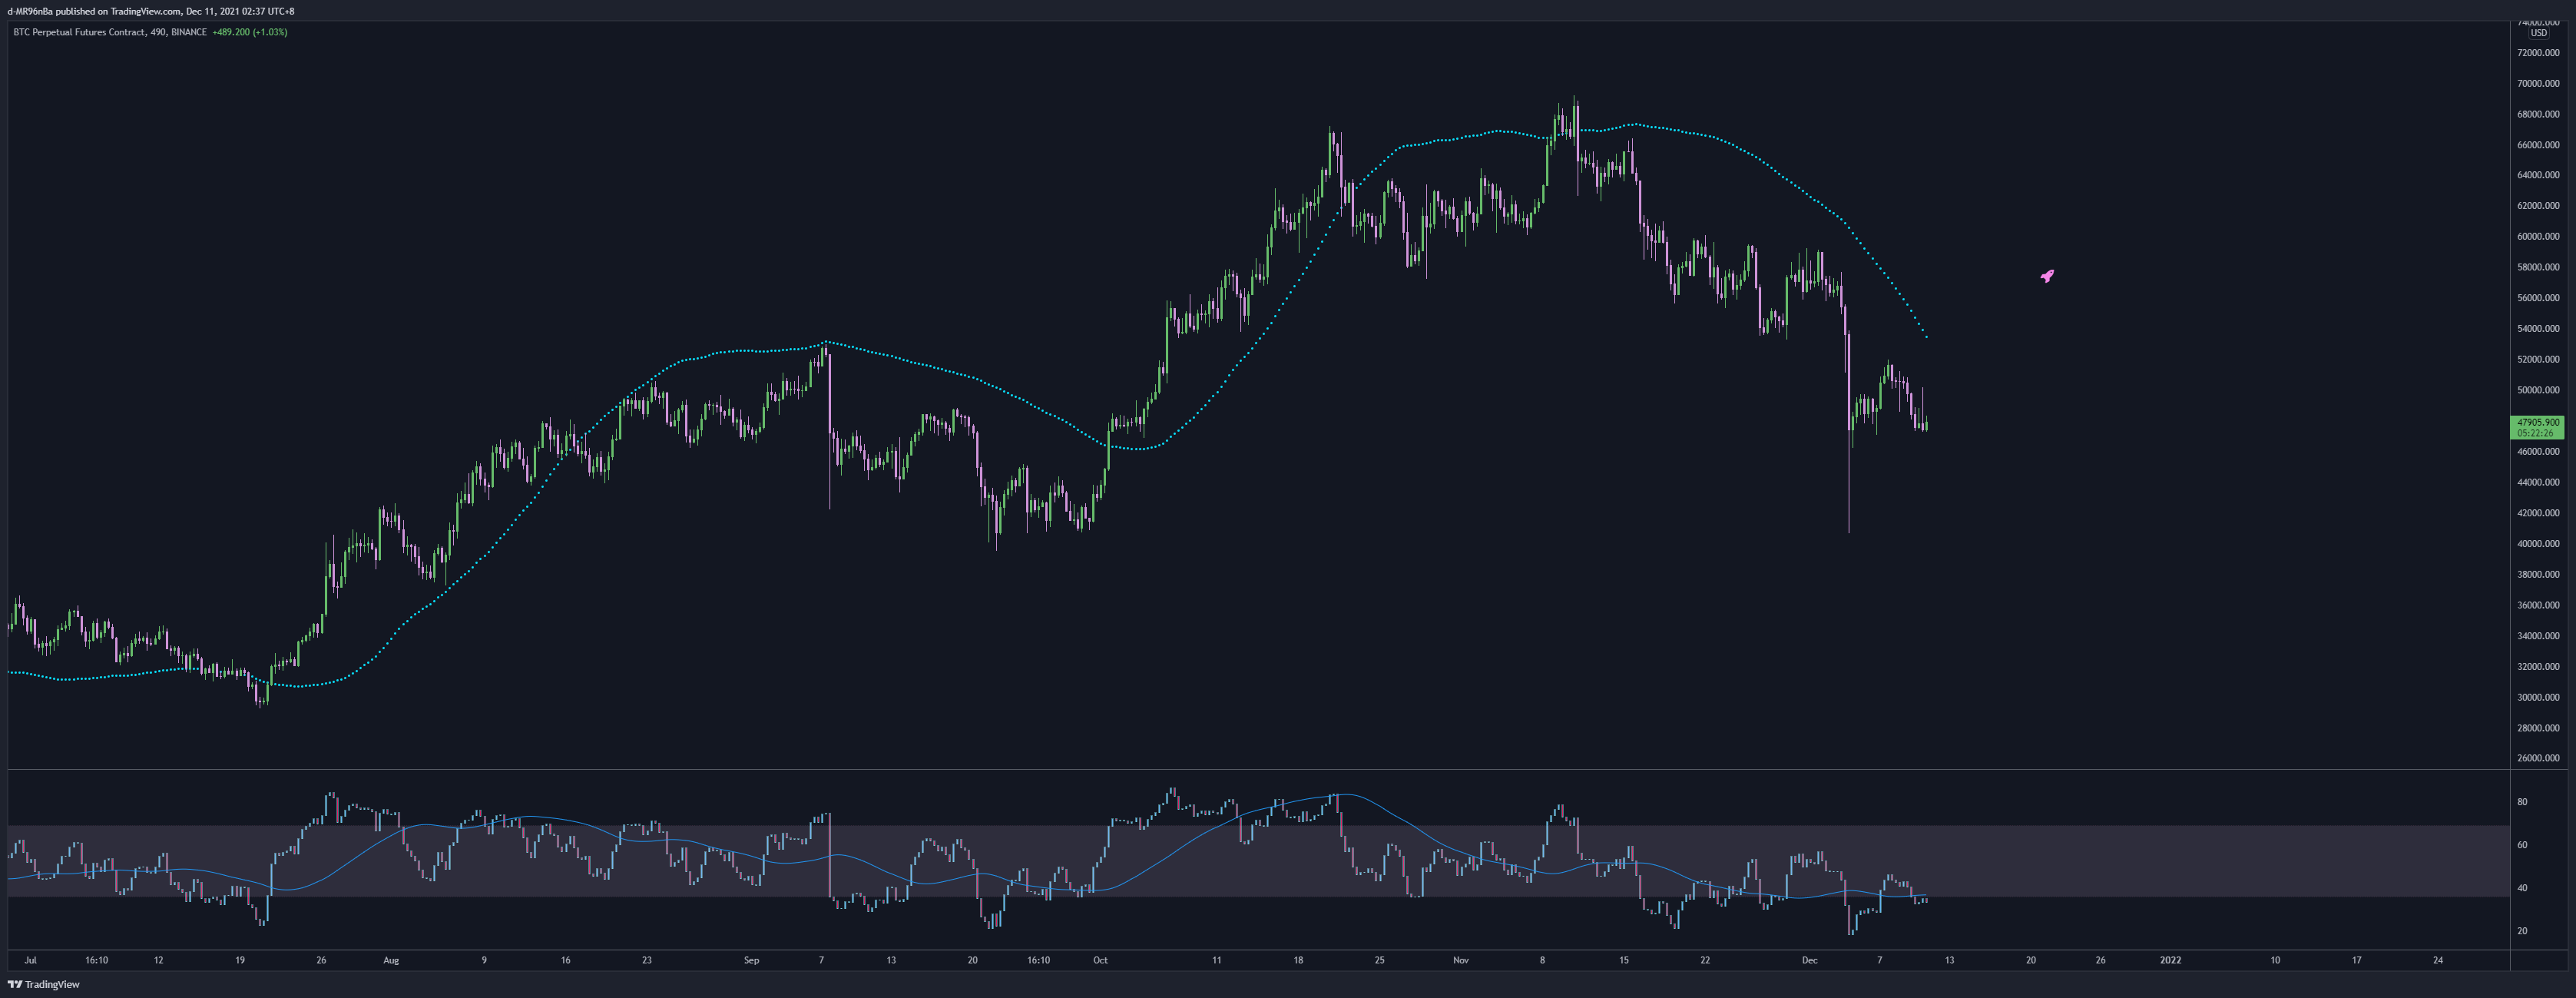Click the 36000.000 price axis label
Viewport: 2576px width, 998px height.
pos(2538,605)
